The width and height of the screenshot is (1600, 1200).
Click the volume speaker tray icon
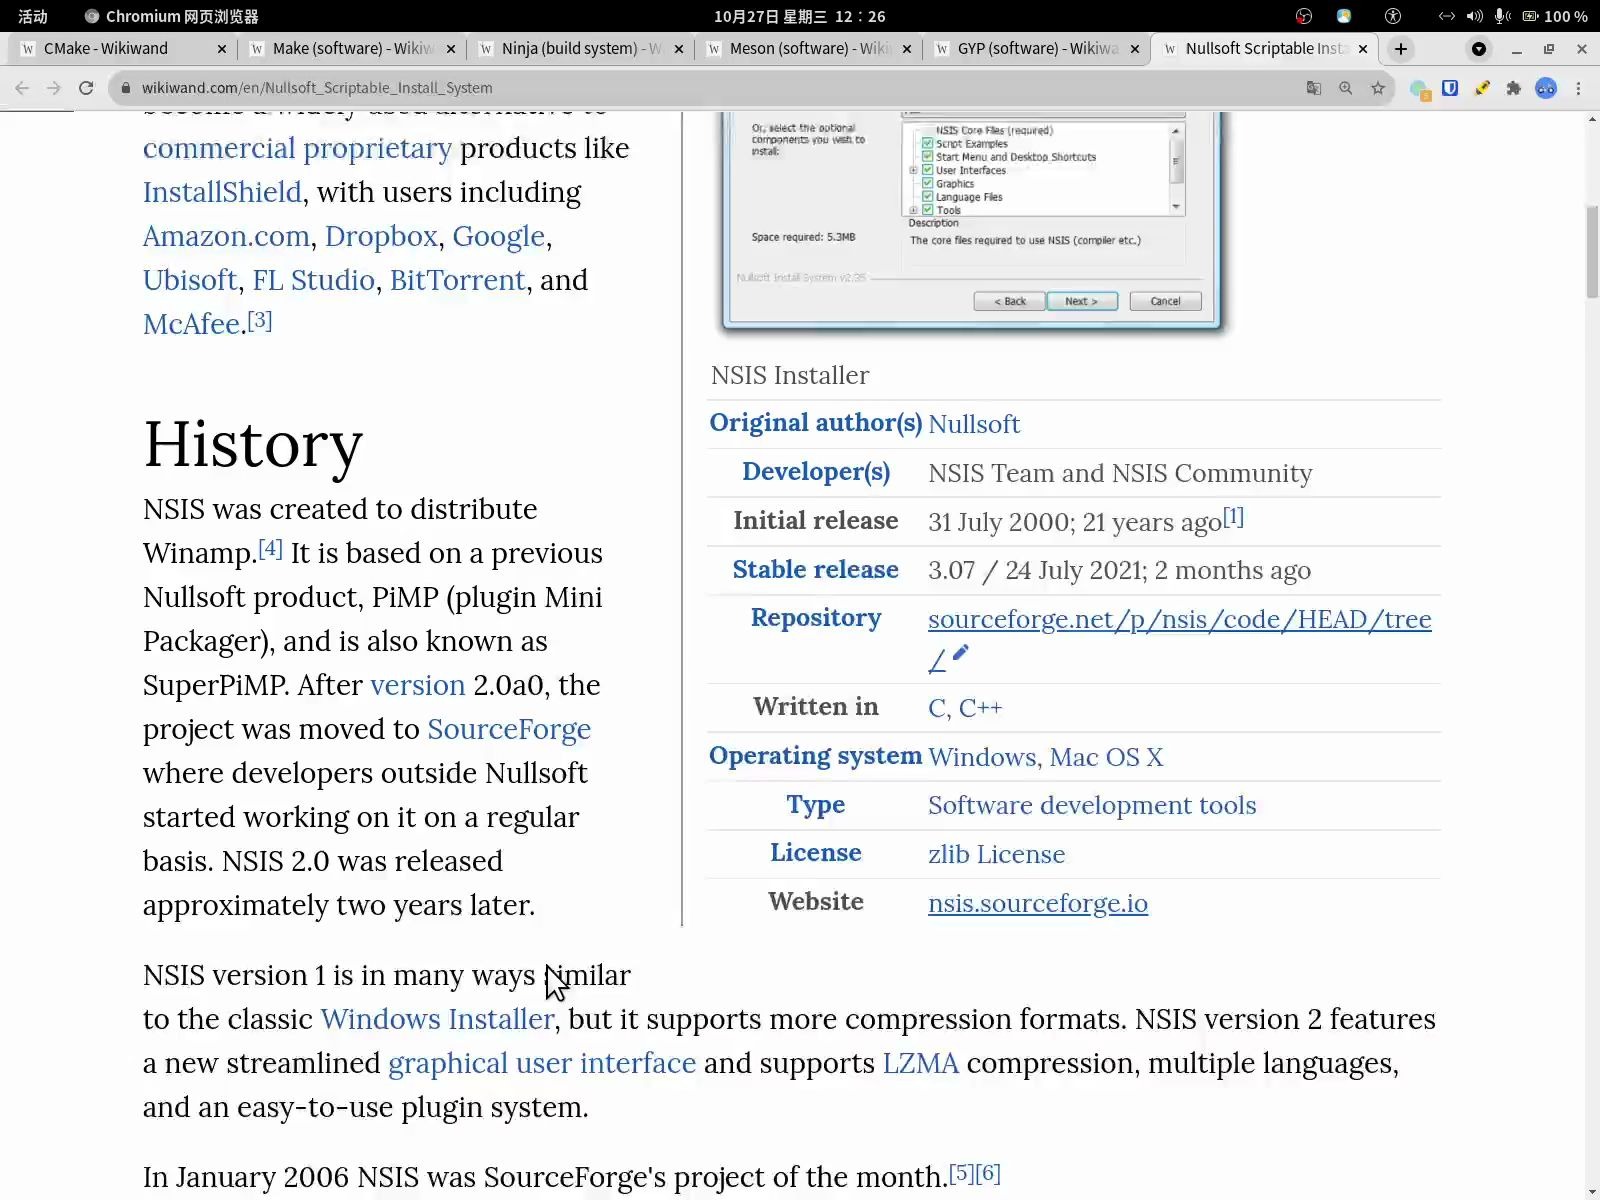(x=1475, y=16)
